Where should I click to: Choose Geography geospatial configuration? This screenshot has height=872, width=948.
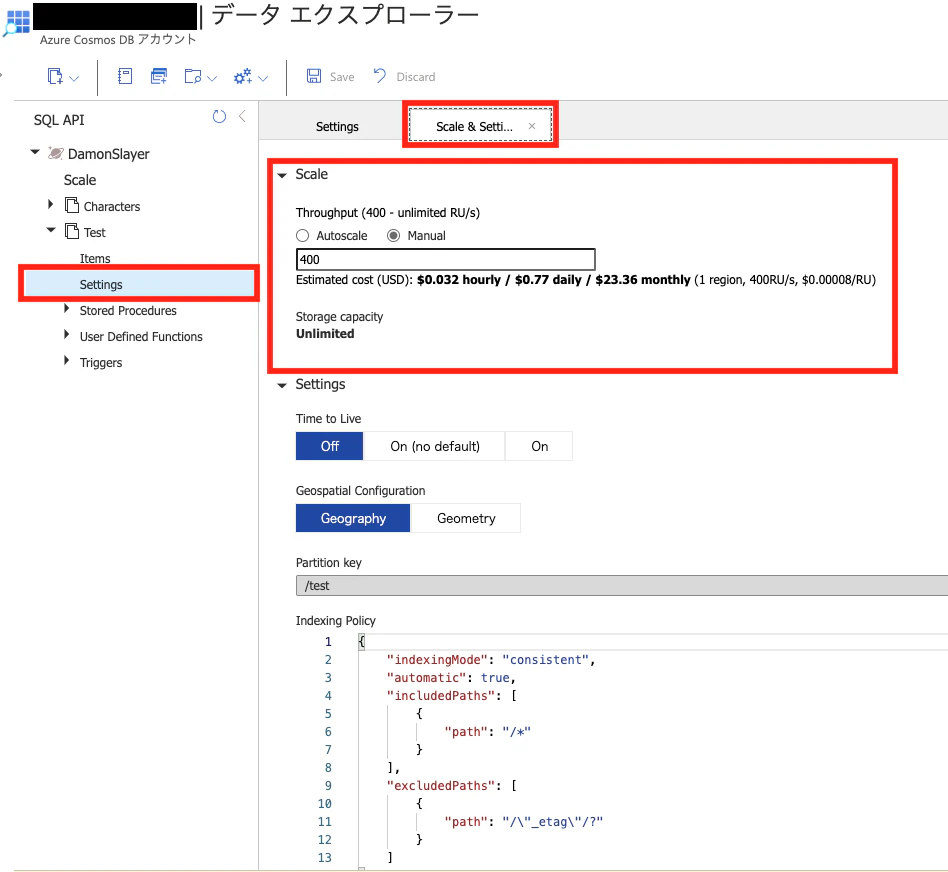(353, 518)
